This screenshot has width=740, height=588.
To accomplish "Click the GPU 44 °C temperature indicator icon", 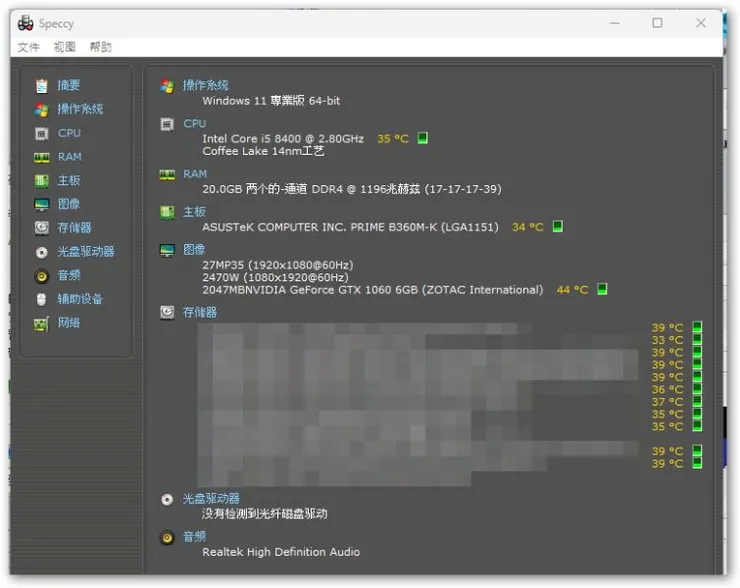I will pos(602,289).
